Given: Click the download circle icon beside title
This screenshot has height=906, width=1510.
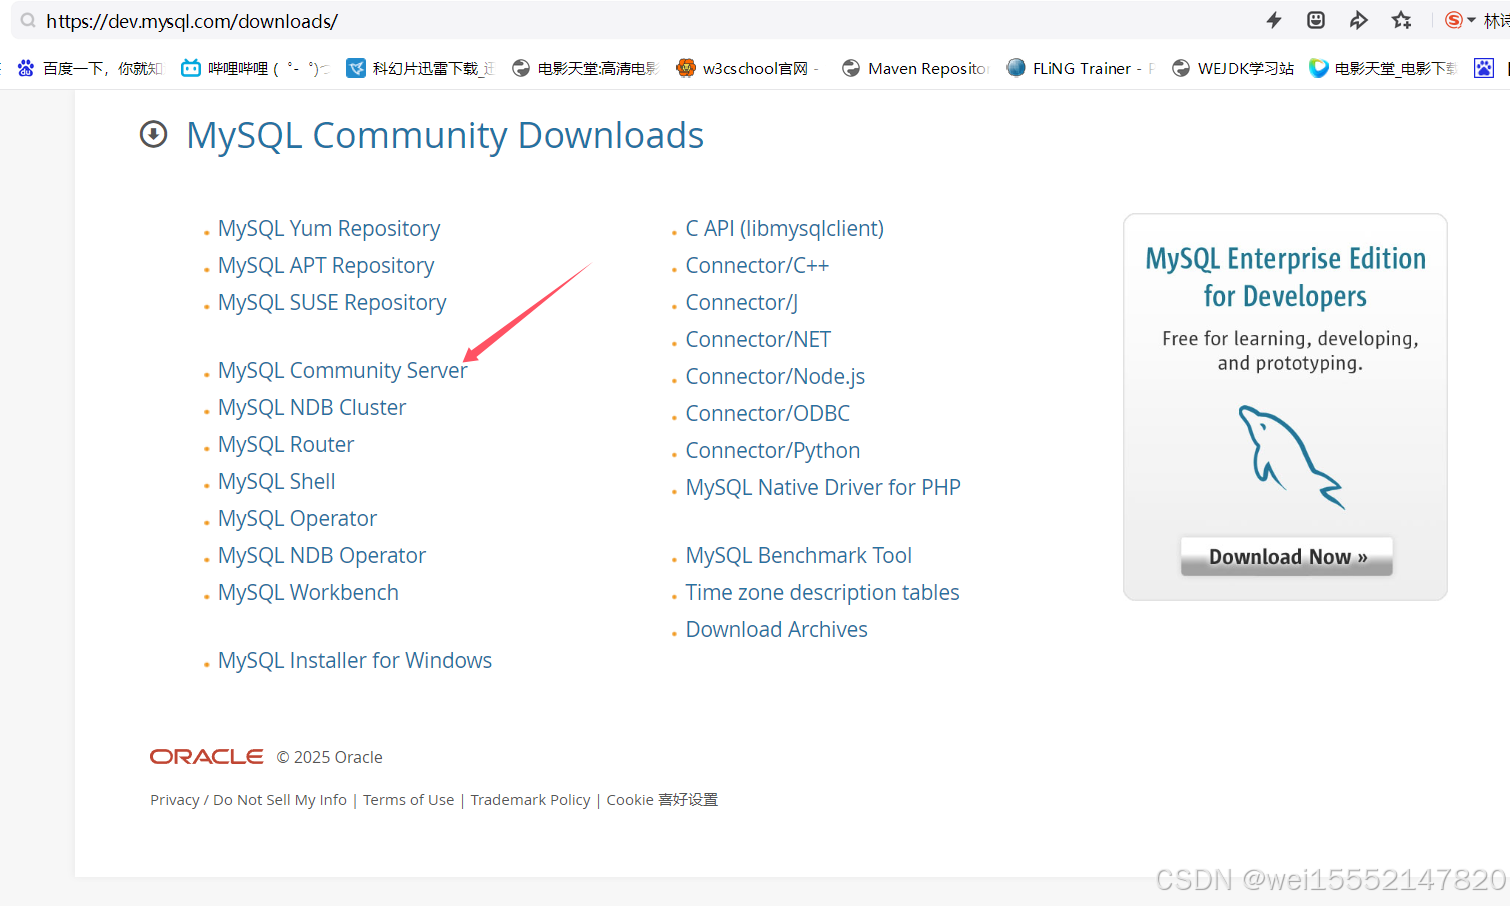Looking at the screenshot, I should coord(153,134).
